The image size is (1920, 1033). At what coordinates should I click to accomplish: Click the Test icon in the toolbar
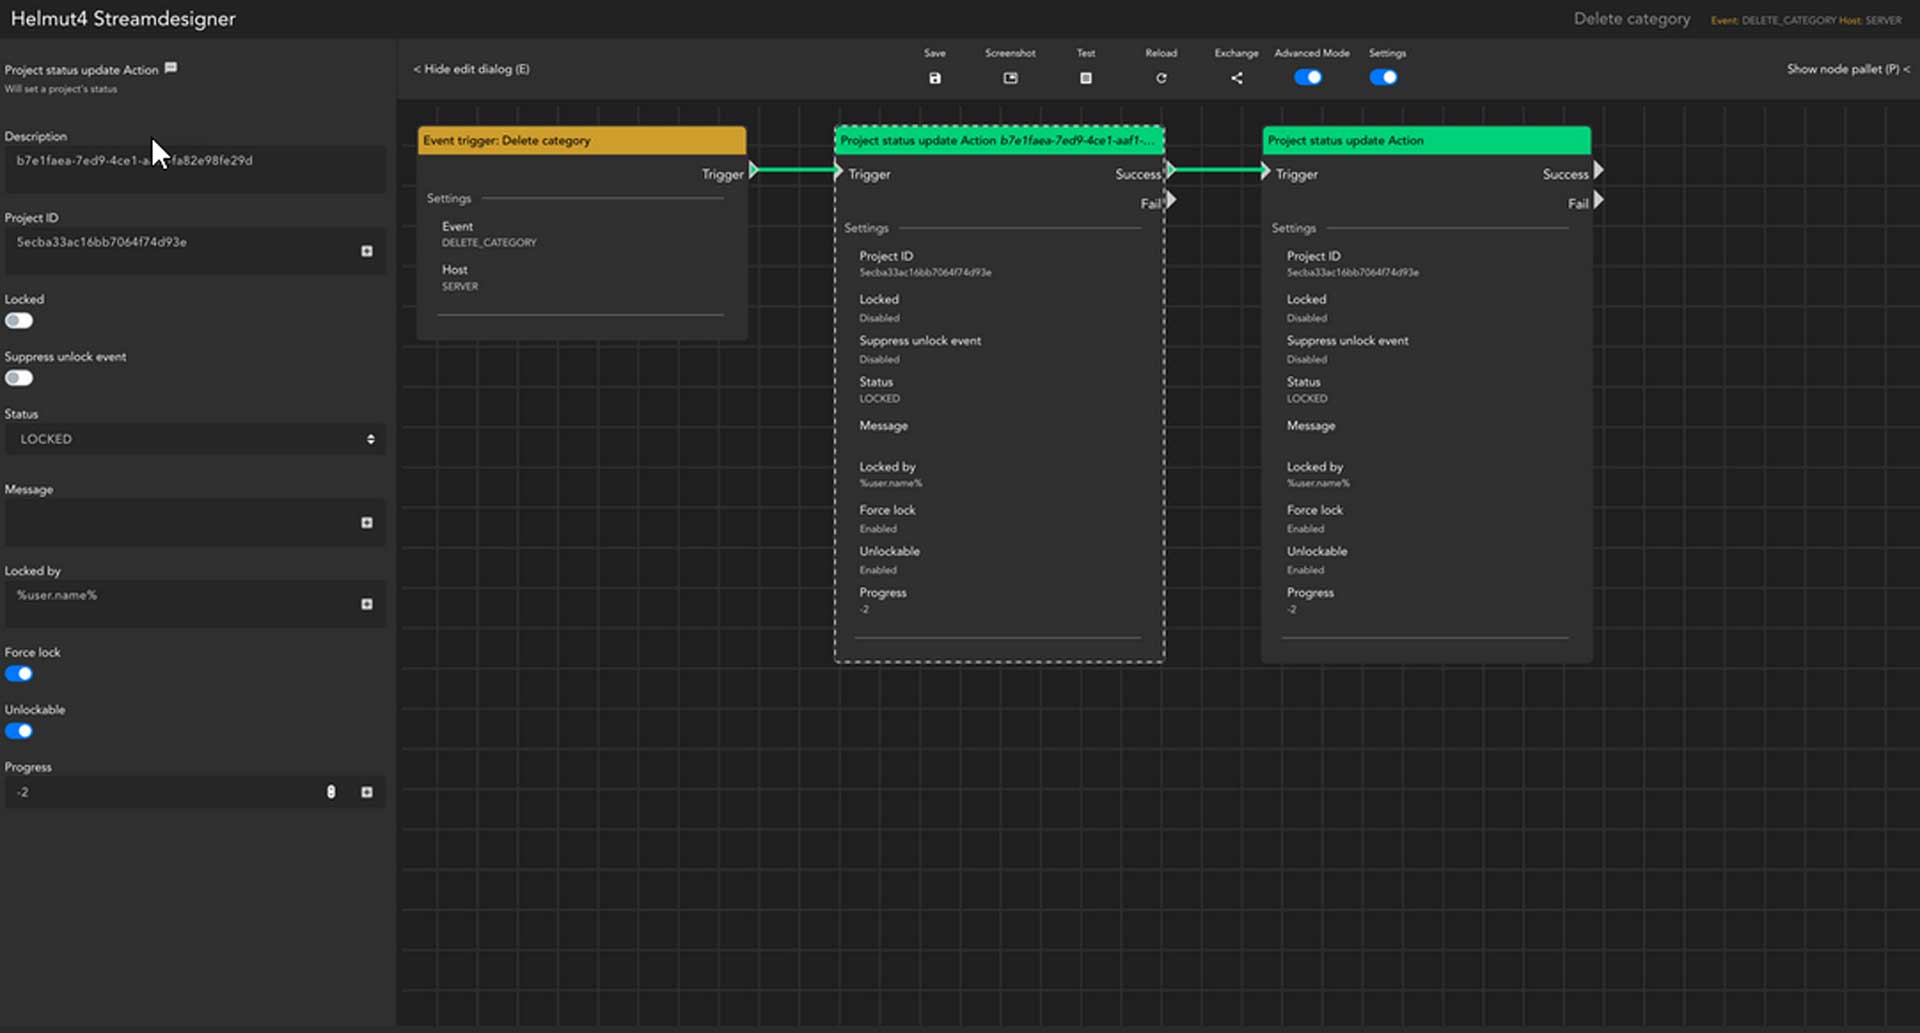pos(1085,78)
